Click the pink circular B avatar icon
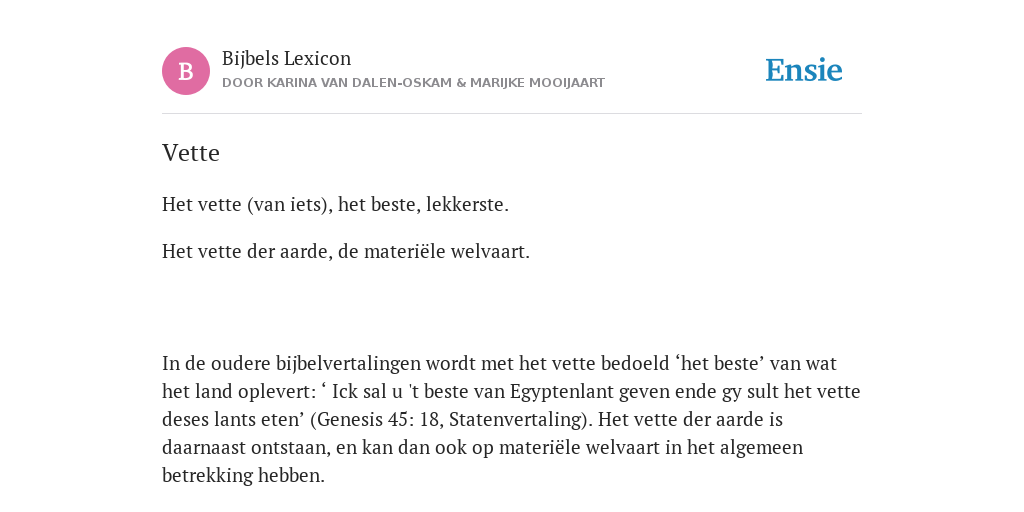 [186, 71]
